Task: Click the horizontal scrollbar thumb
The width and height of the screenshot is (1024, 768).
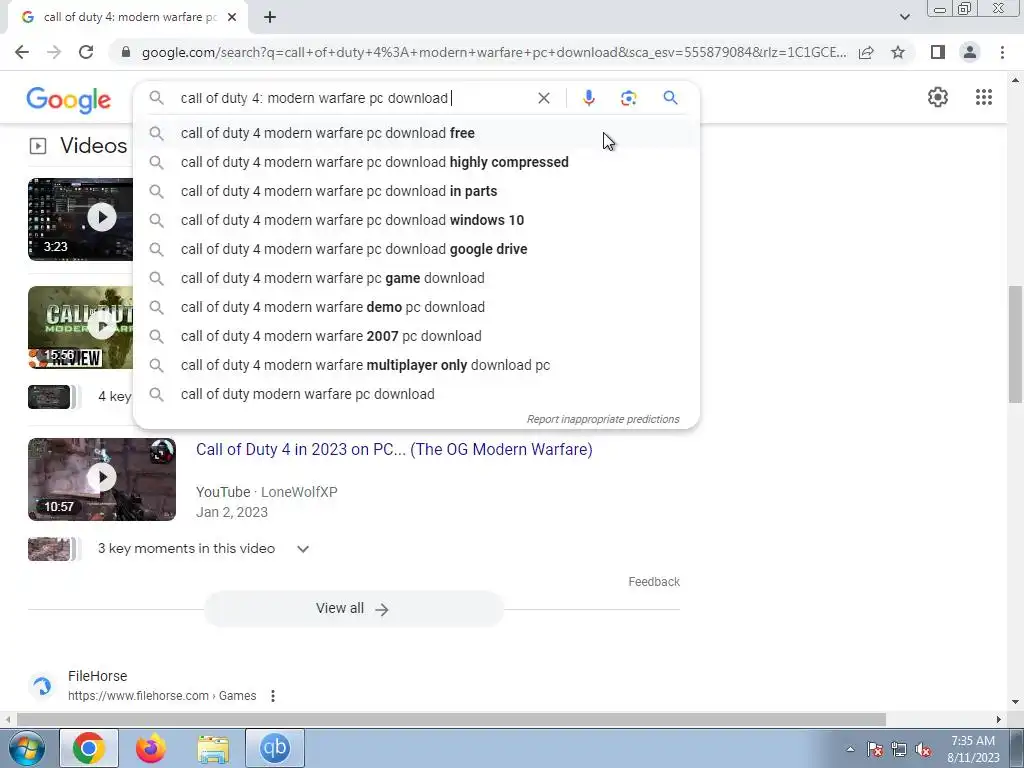Action: pyautogui.click(x=451, y=720)
